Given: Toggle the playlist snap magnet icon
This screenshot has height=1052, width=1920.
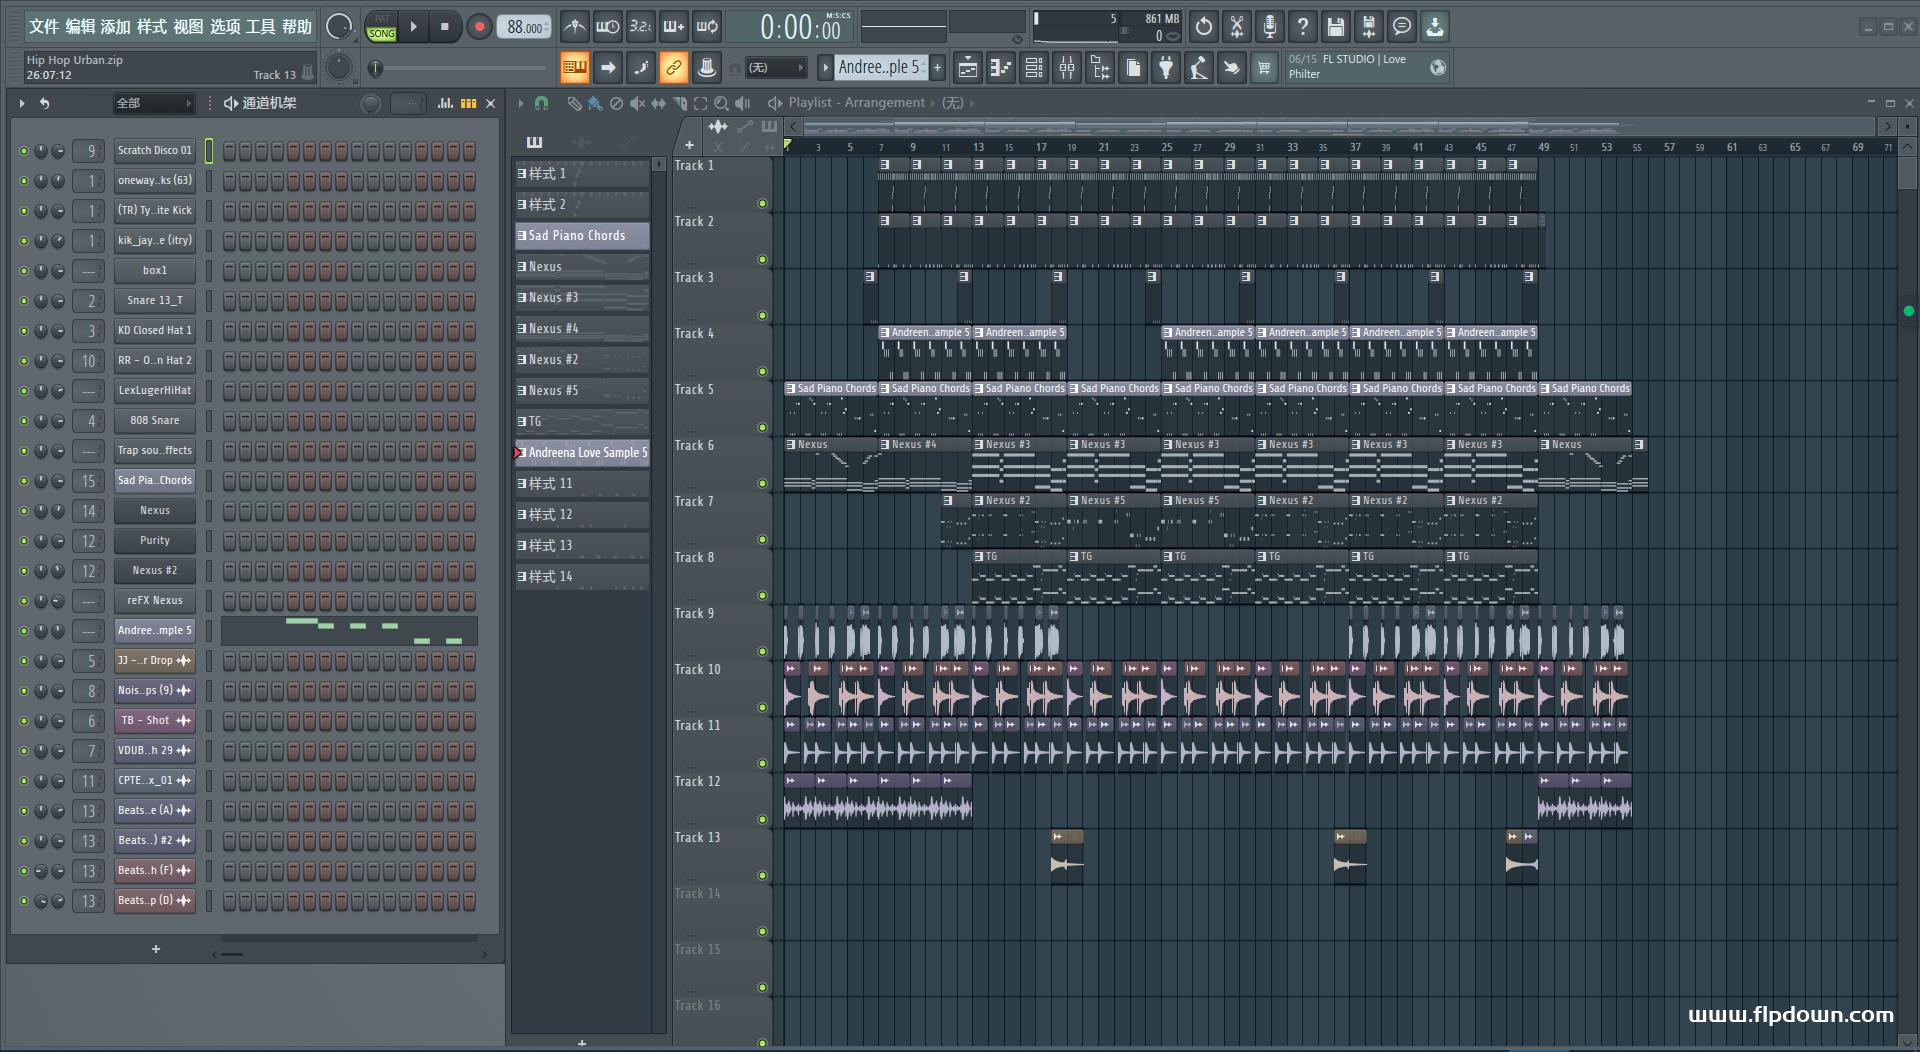Looking at the screenshot, I should pyautogui.click(x=541, y=103).
